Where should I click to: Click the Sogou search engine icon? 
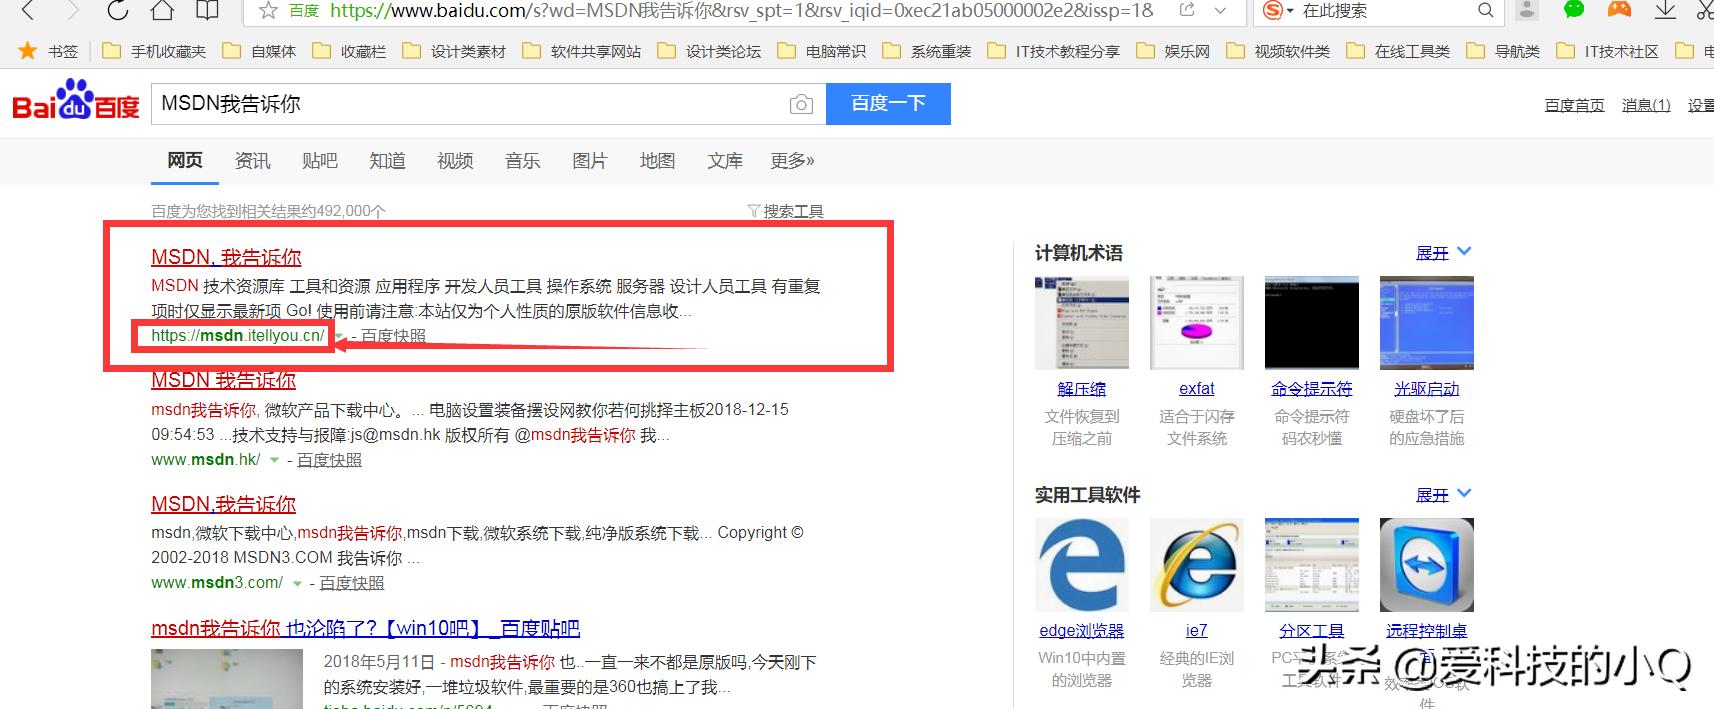pyautogui.click(x=1273, y=10)
